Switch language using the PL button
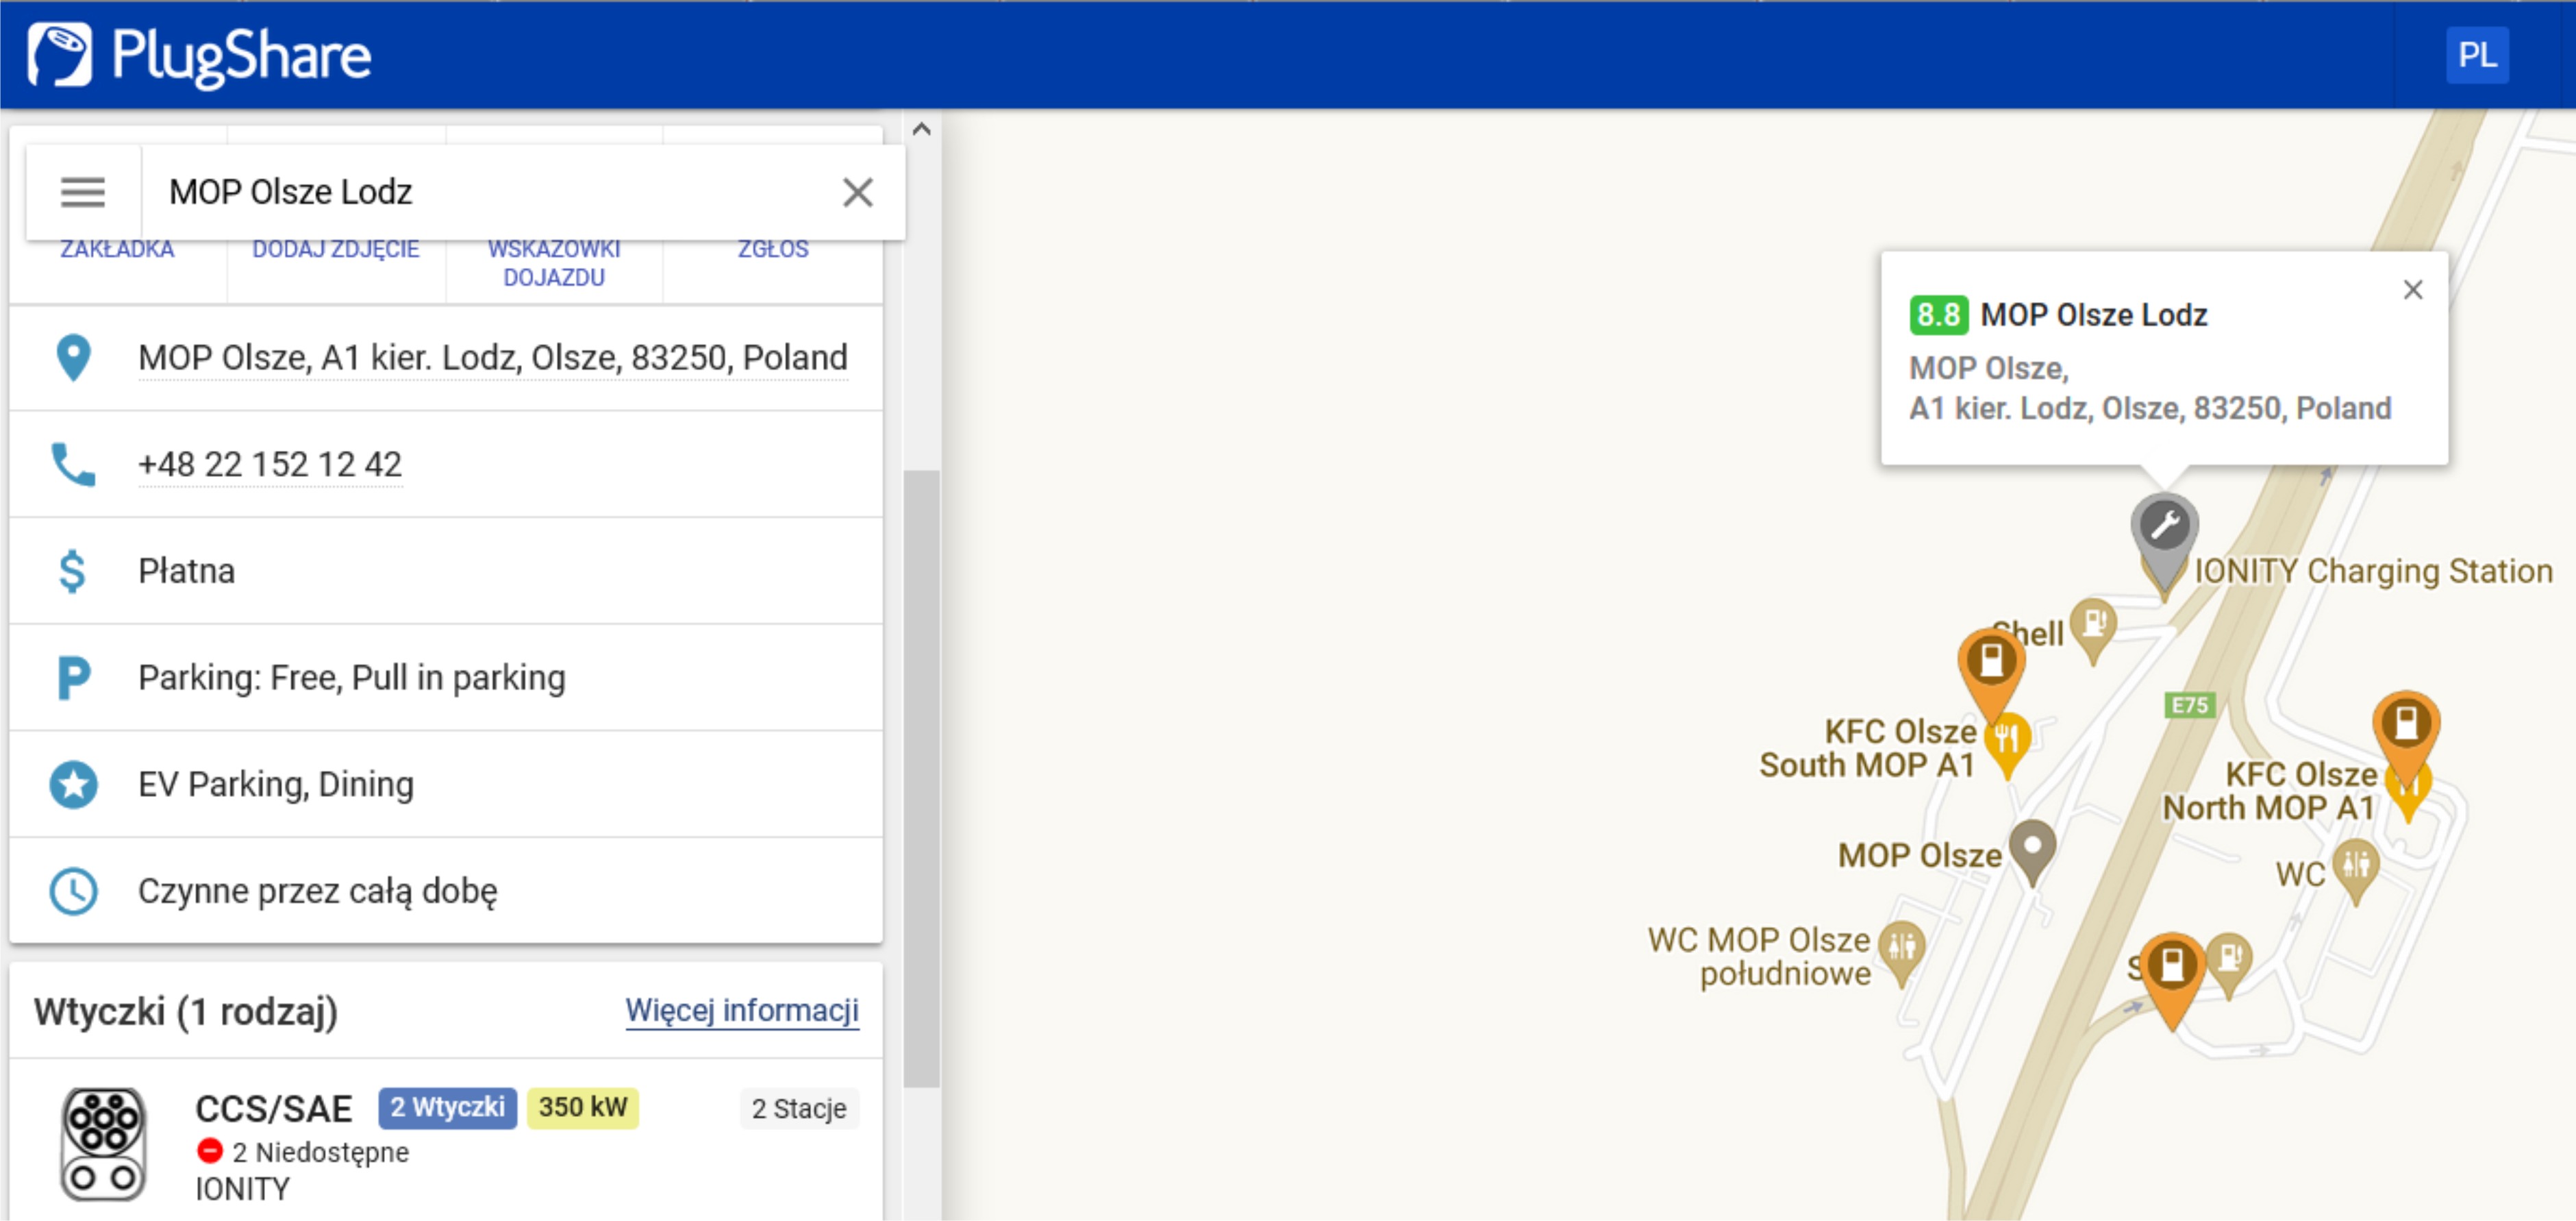This screenshot has width=2576, height=1221. click(2476, 55)
